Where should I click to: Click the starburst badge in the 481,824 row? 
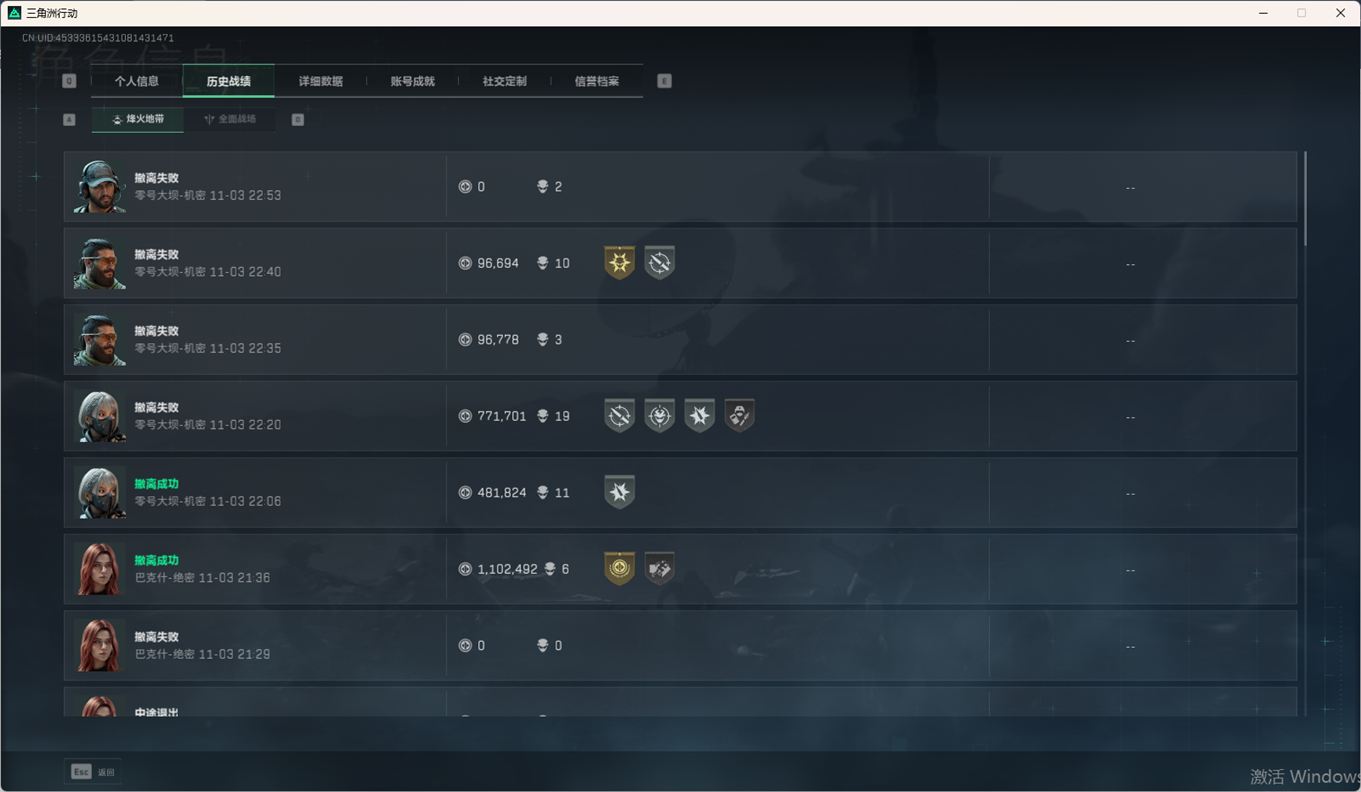tap(619, 492)
